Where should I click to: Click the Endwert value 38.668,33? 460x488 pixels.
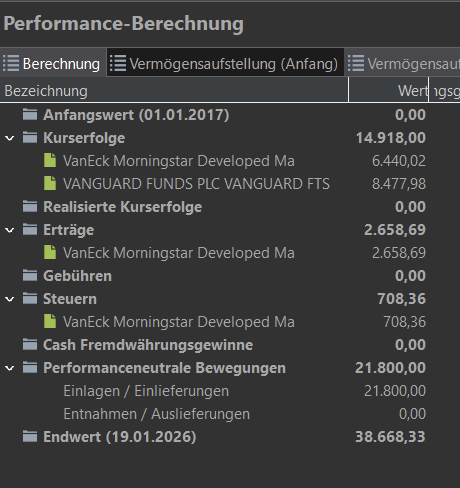(x=390, y=437)
